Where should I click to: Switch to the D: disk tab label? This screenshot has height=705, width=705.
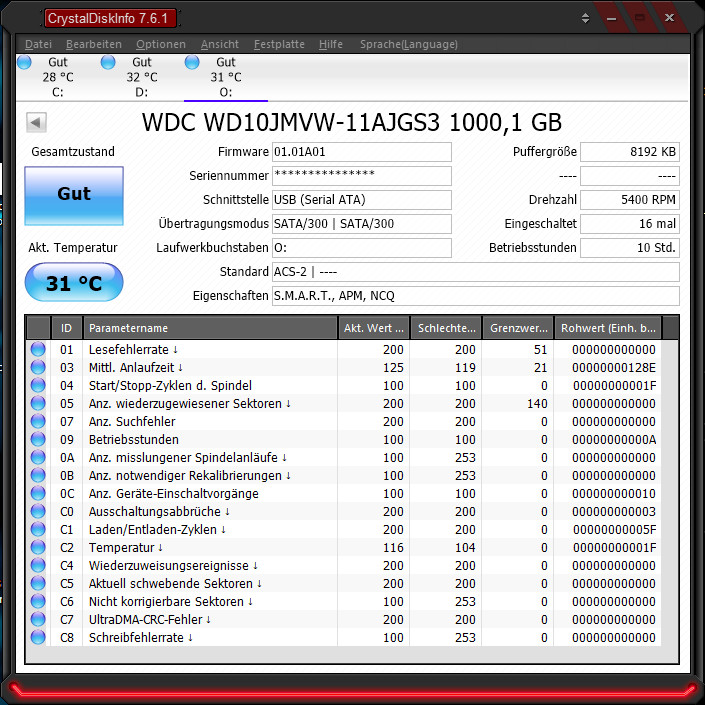[x=142, y=92]
